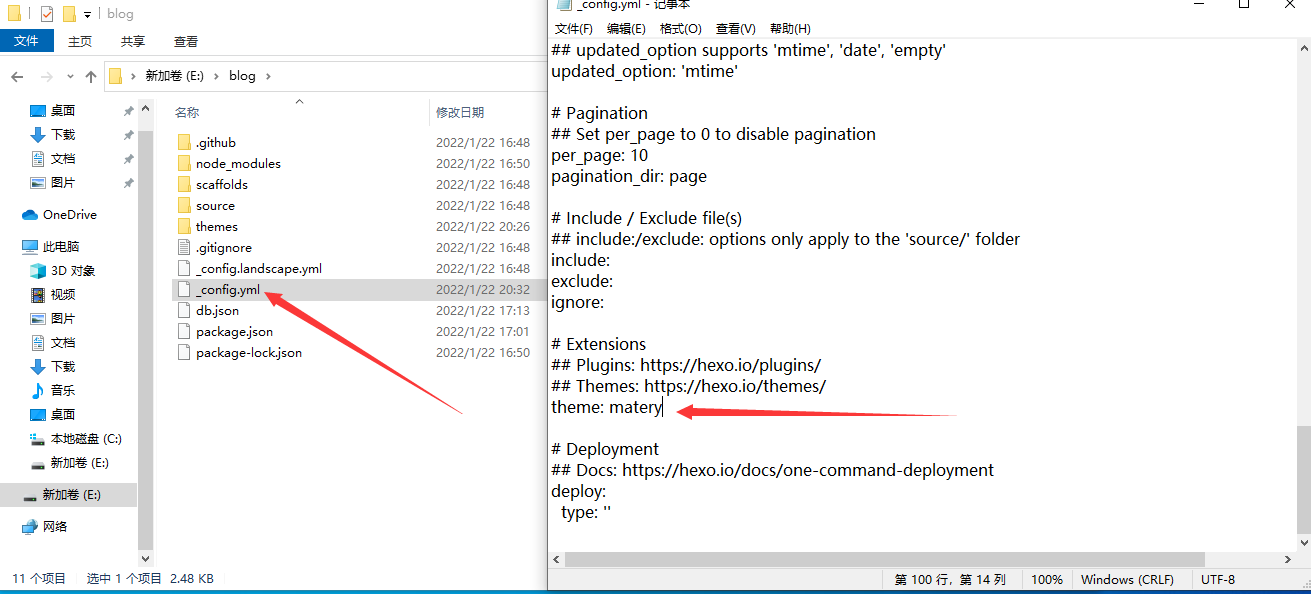This screenshot has width=1311, height=594.
Task: Click the themes folder icon
Action: 183,226
